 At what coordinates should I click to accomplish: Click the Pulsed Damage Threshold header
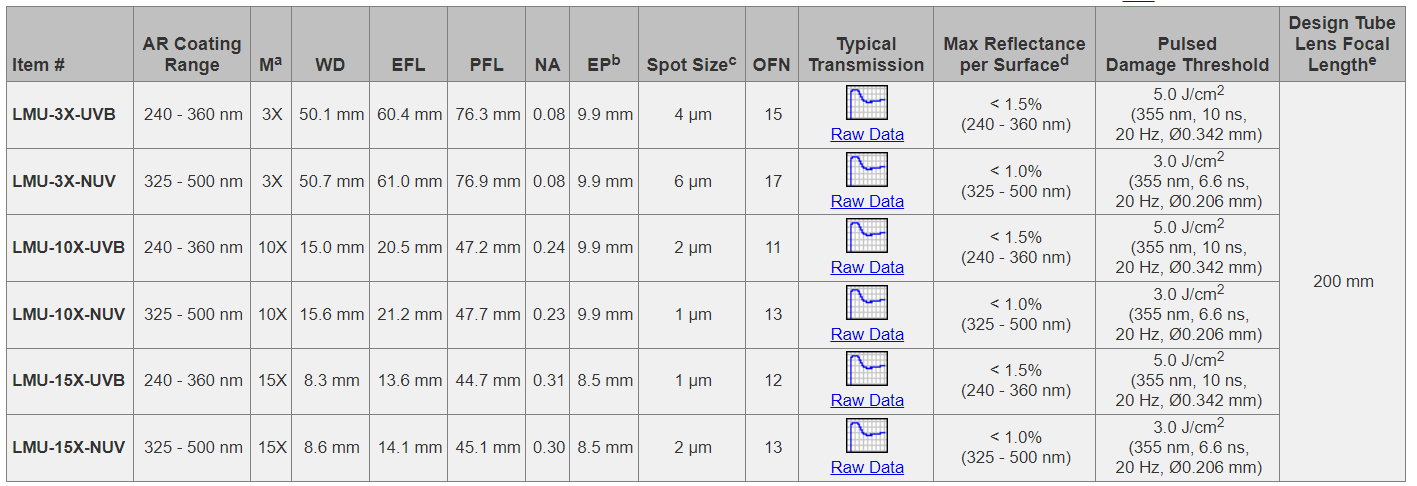coord(1187,54)
